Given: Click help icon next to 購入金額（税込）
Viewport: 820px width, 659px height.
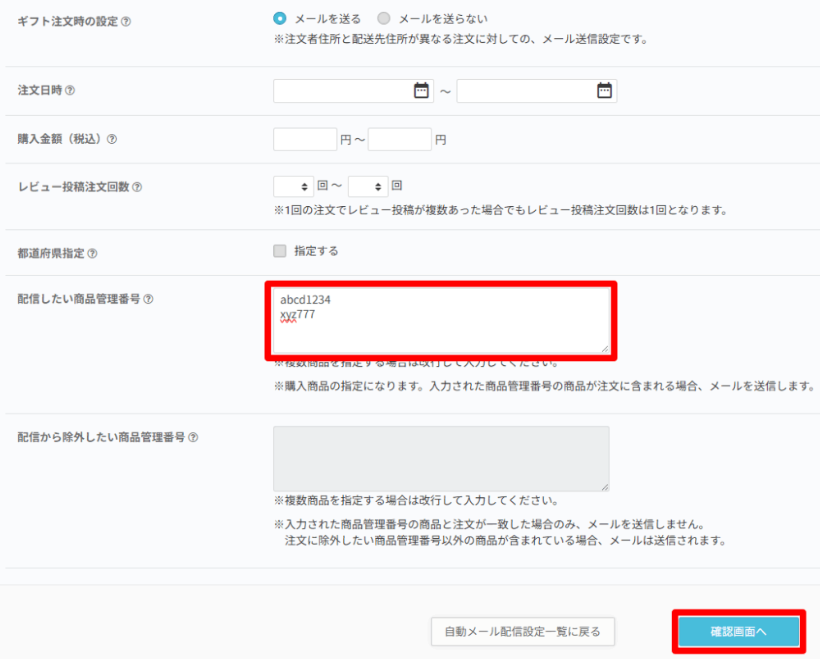Looking at the screenshot, I should [112, 139].
